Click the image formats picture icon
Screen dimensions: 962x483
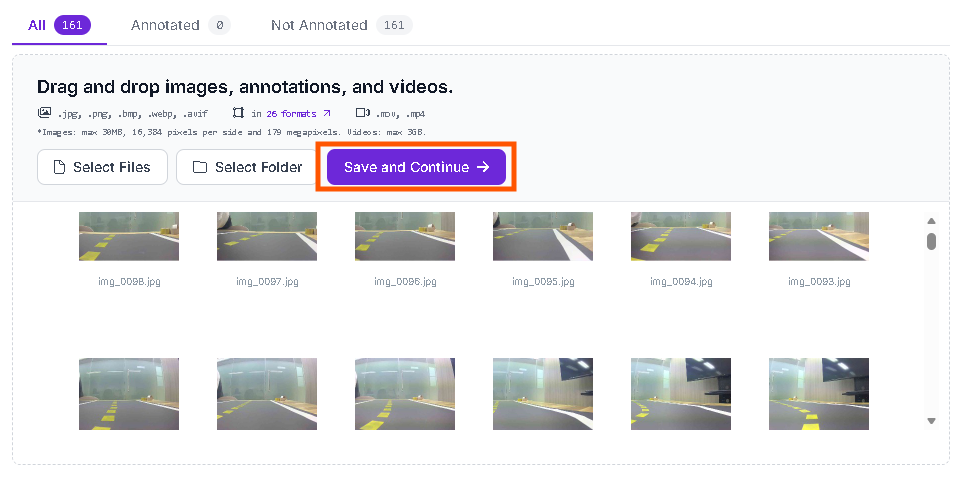44,113
